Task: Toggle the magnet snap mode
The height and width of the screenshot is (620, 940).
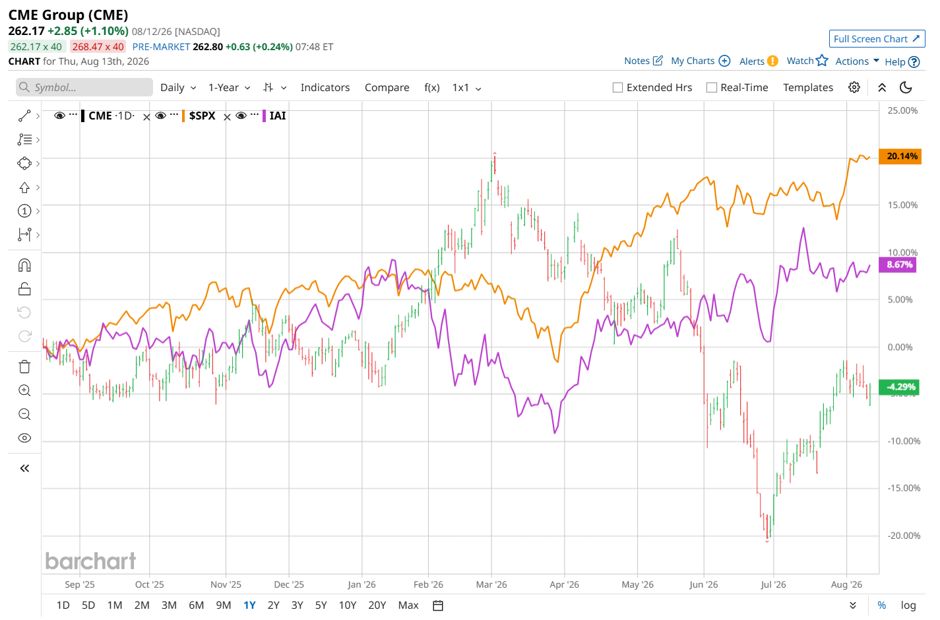Action: pyautogui.click(x=24, y=265)
